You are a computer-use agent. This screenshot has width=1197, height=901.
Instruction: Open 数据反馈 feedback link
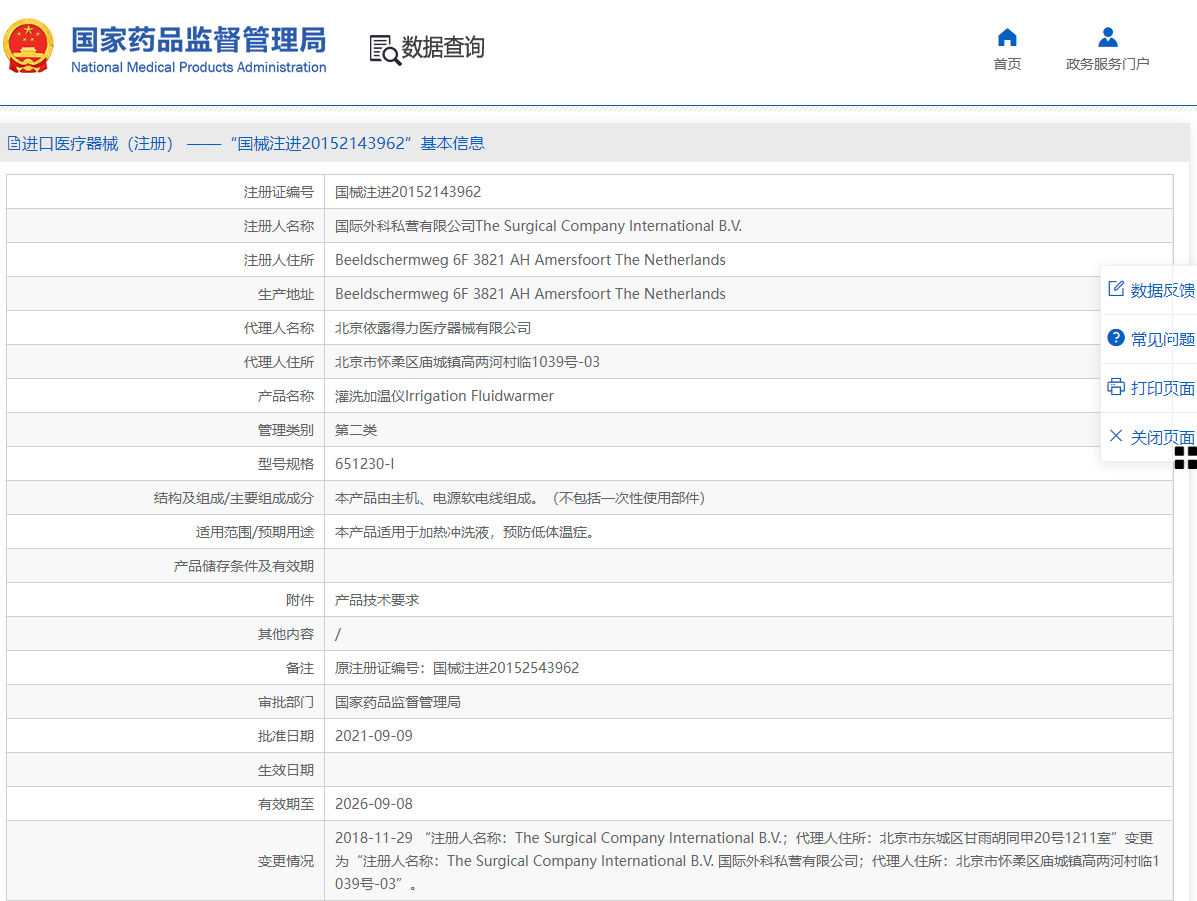pos(1162,290)
